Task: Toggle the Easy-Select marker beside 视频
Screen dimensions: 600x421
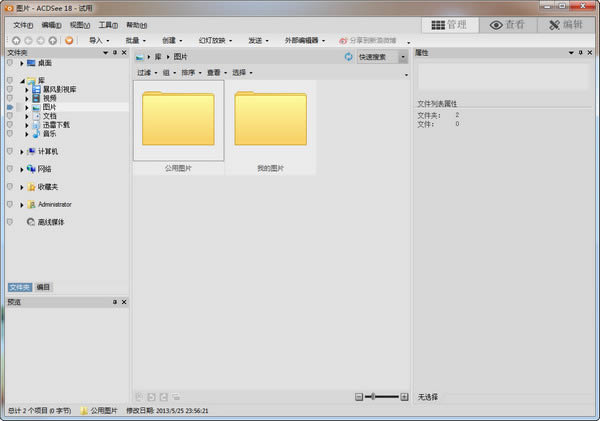Action: [10, 98]
